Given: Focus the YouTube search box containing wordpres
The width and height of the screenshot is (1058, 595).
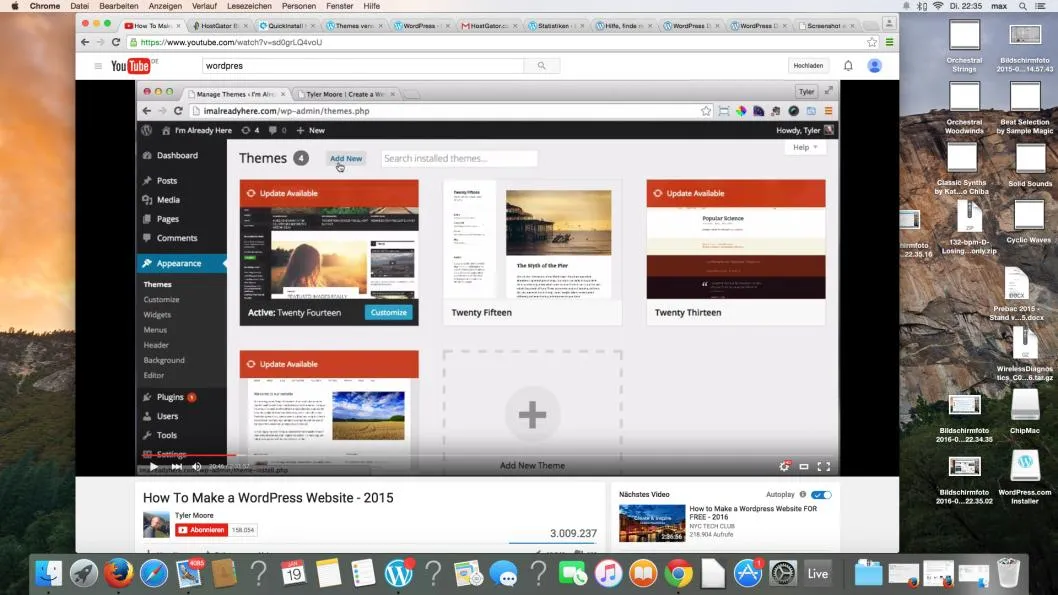Looking at the screenshot, I should 363,65.
